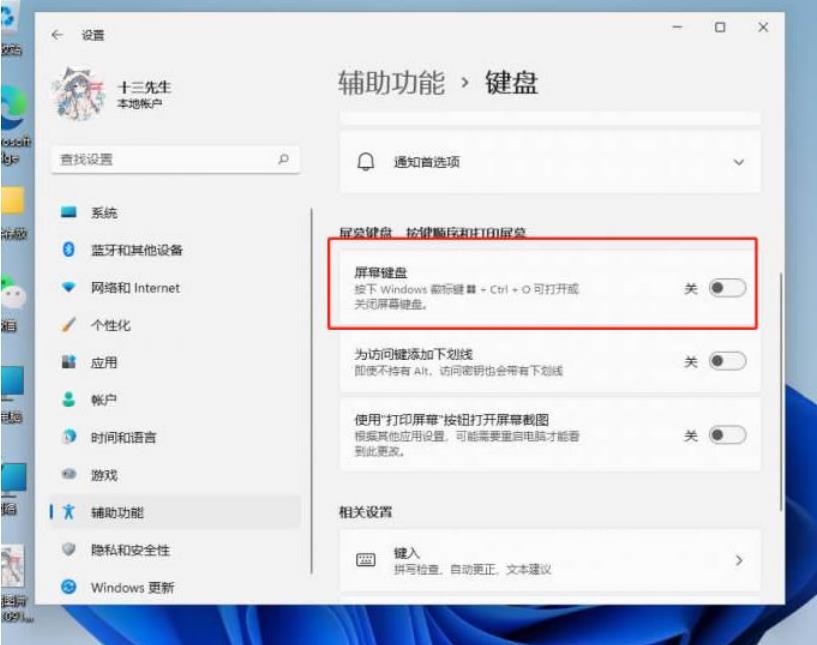Click the 键入 keyboard icon
This screenshot has height=645, width=817.
point(365,560)
